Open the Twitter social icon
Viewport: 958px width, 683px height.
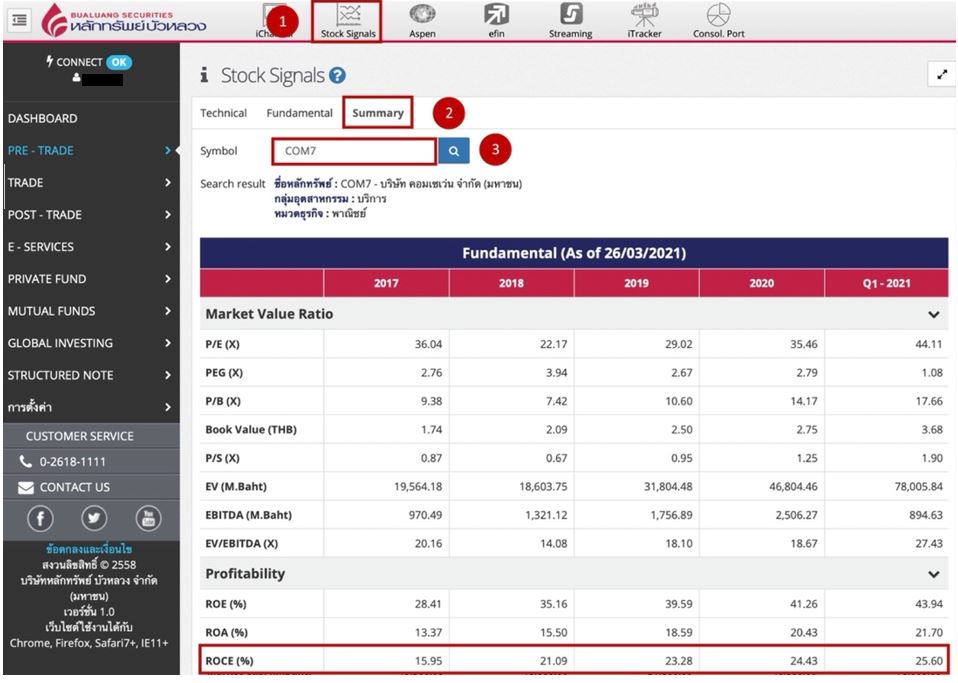point(94,519)
